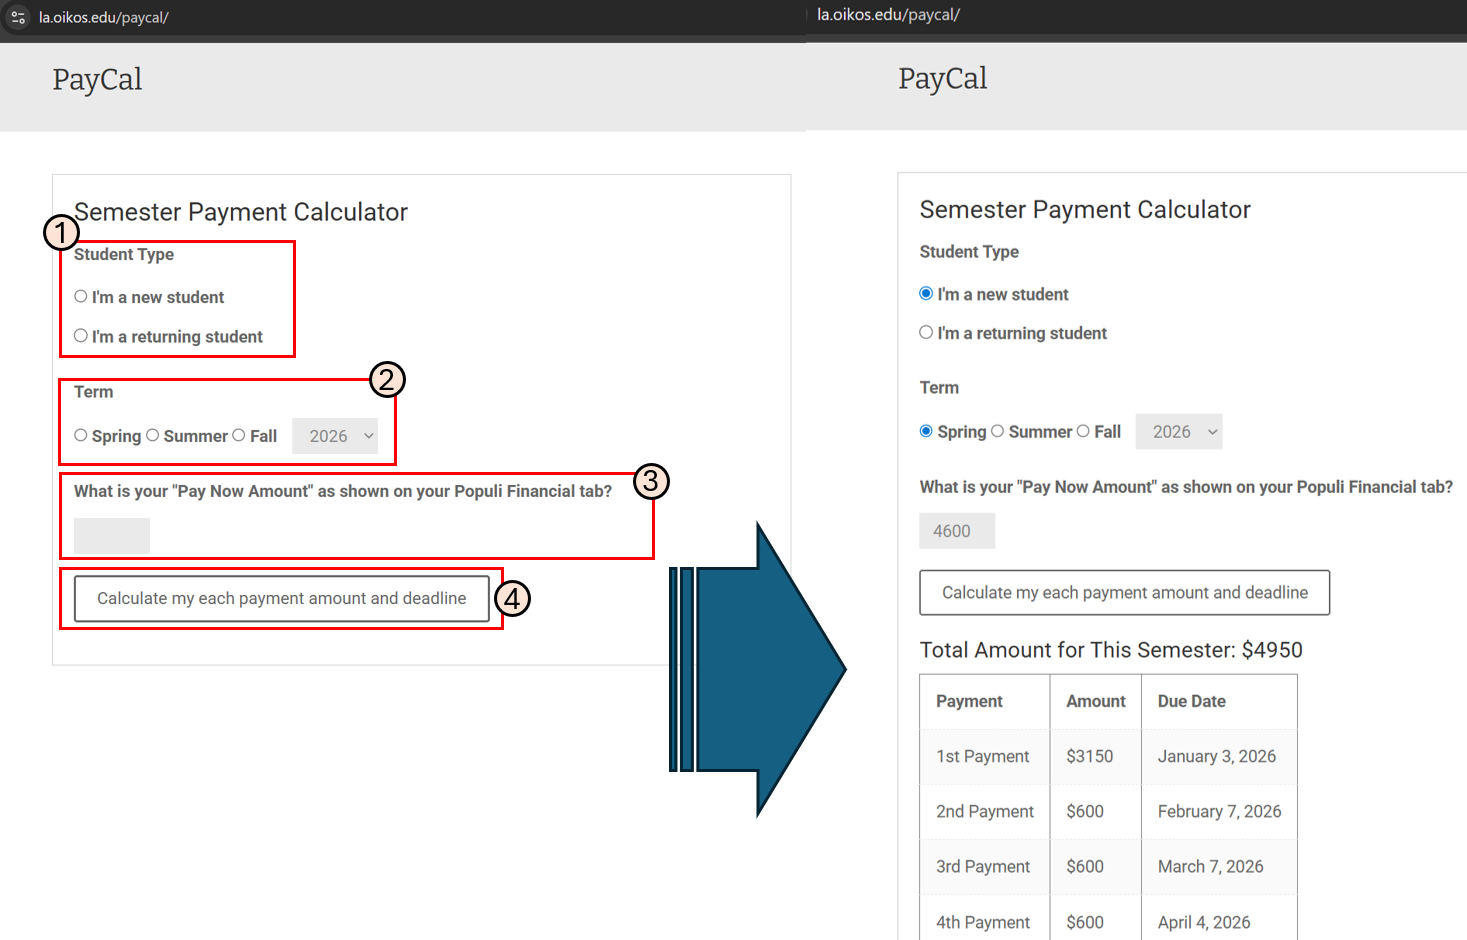Click the circled number 2 callout
Screen dimensions: 1467x940
(x=387, y=380)
